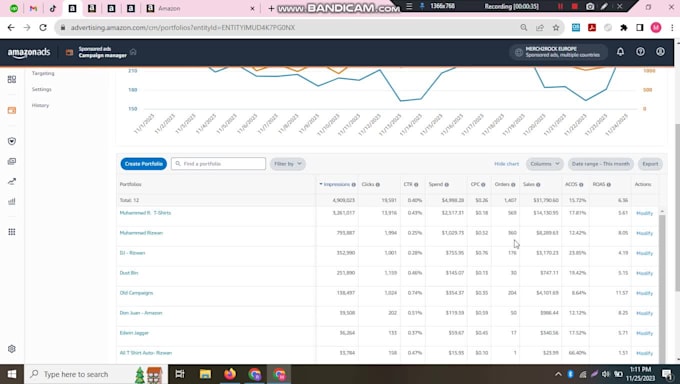Select History in the side menu

coord(40,105)
